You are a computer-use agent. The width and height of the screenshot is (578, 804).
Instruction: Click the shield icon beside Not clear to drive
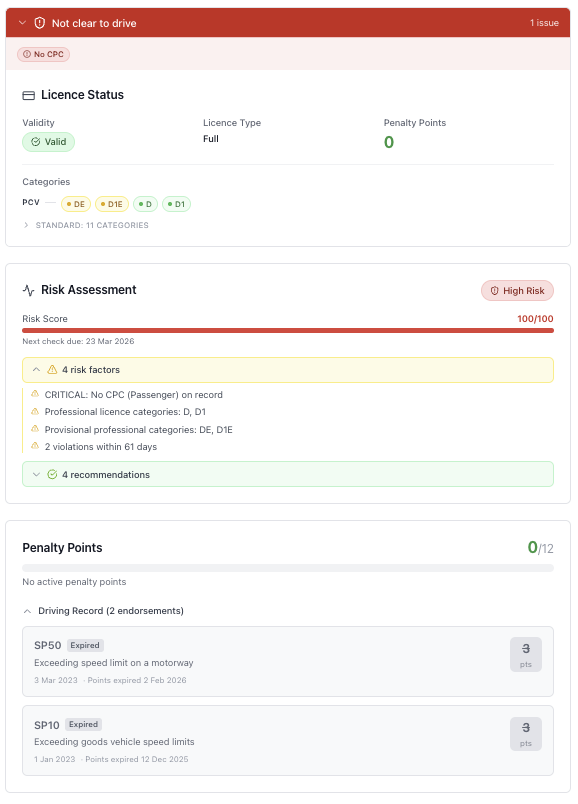pyautogui.click(x=38, y=22)
